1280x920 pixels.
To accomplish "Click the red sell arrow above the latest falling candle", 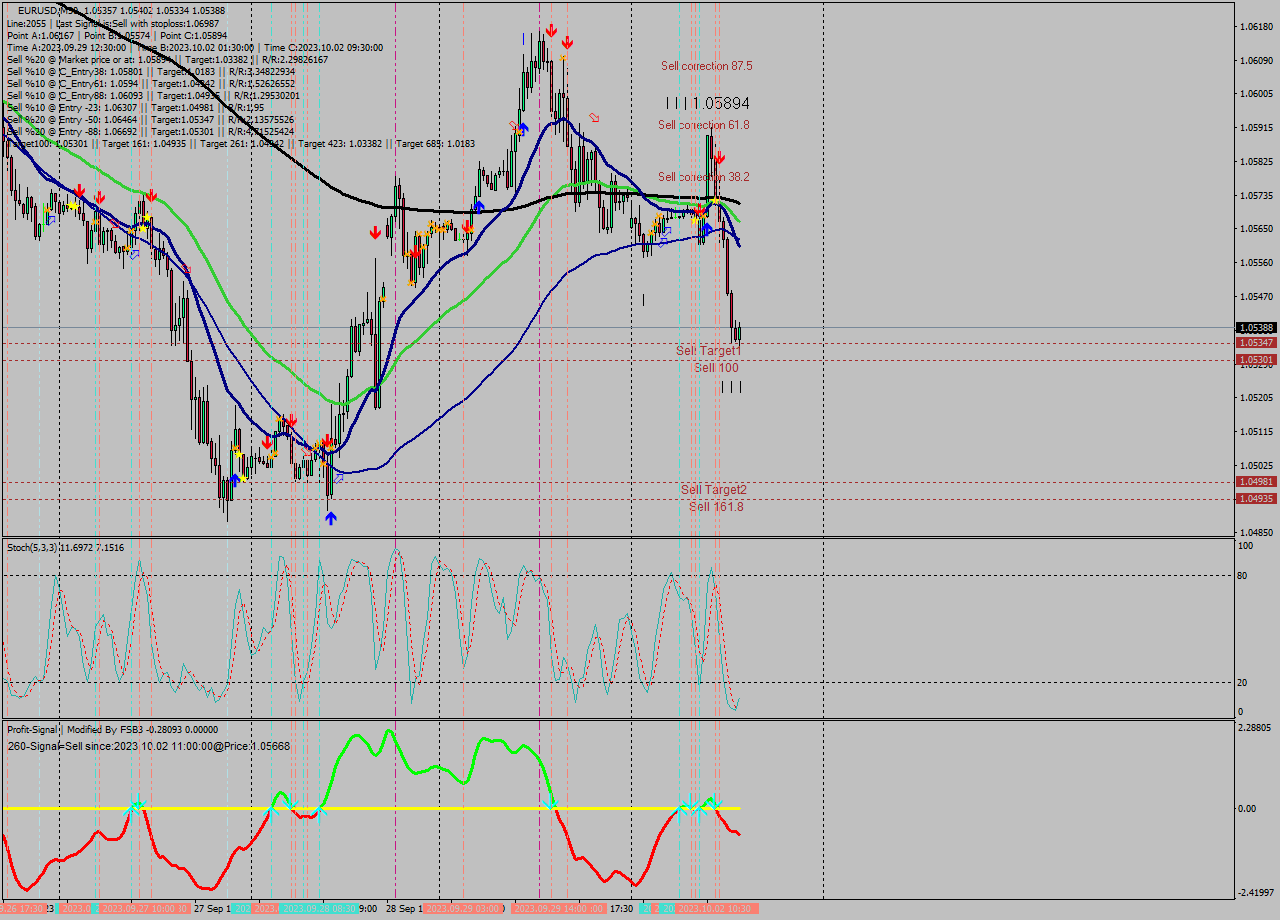I will click(720, 157).
